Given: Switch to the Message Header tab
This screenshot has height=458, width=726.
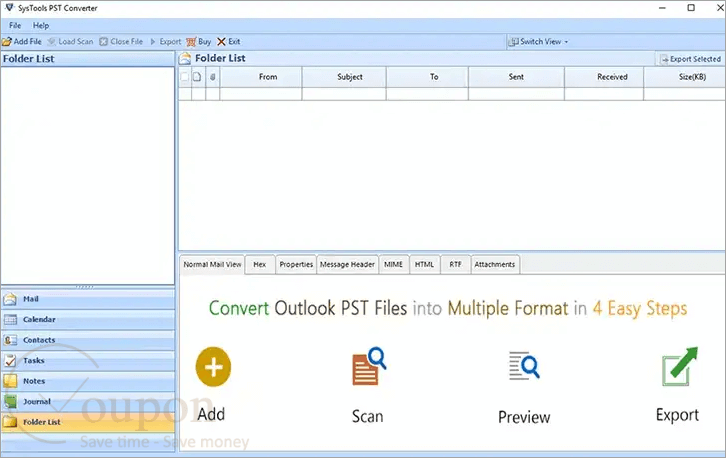Looking at the screenshot, I should click(x=347, y=264).
